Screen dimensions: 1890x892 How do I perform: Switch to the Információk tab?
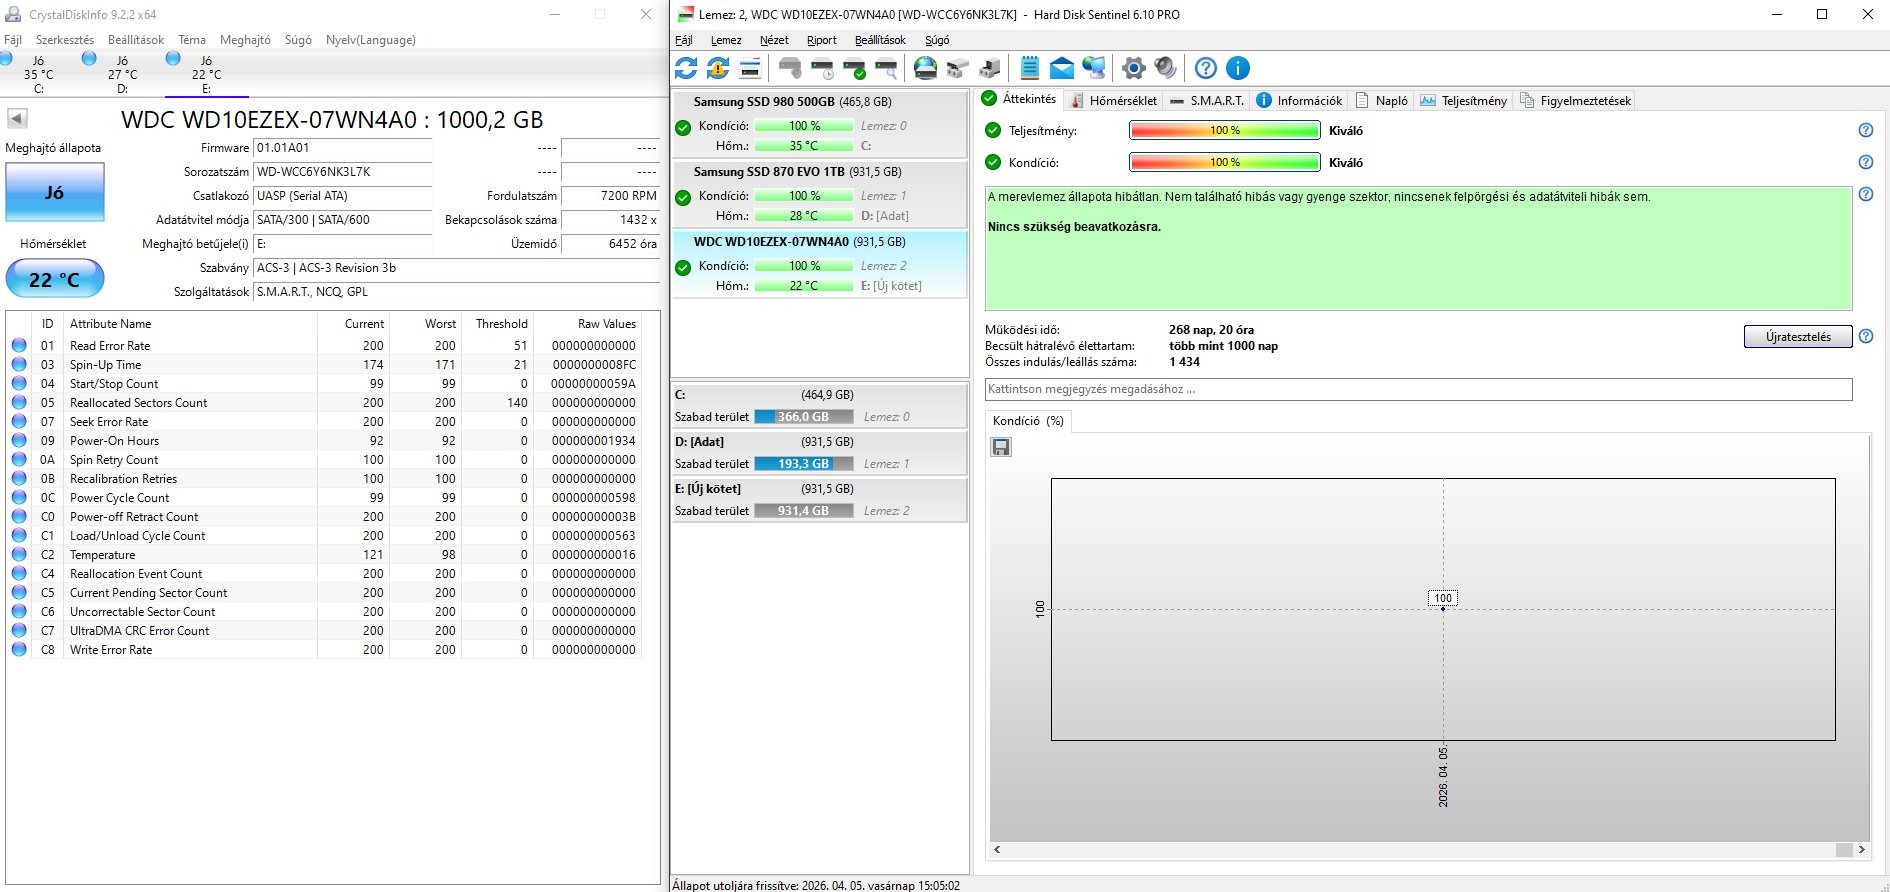point(1299,100)
